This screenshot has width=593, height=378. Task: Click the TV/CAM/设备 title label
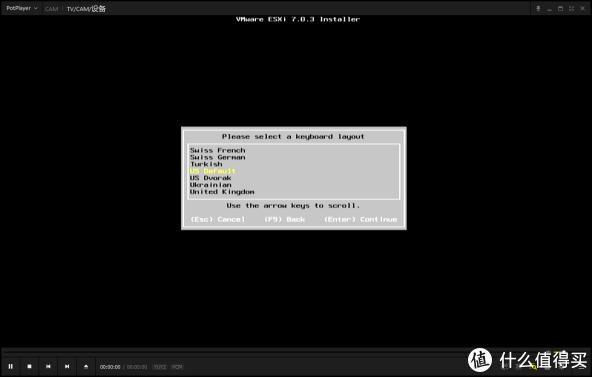(86, 9)
